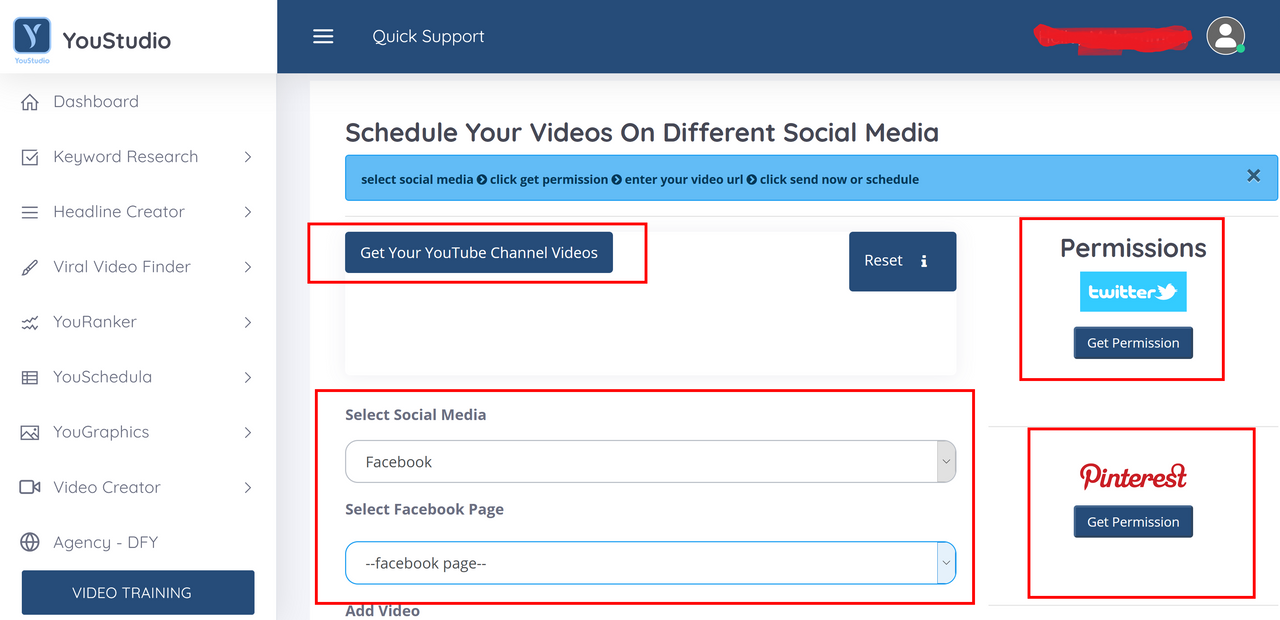Image resolution: width=1280 pixels, height=620 pixels.
Task: Click Get Your YouTube Channel Videos button
Action: coord(479,253)
